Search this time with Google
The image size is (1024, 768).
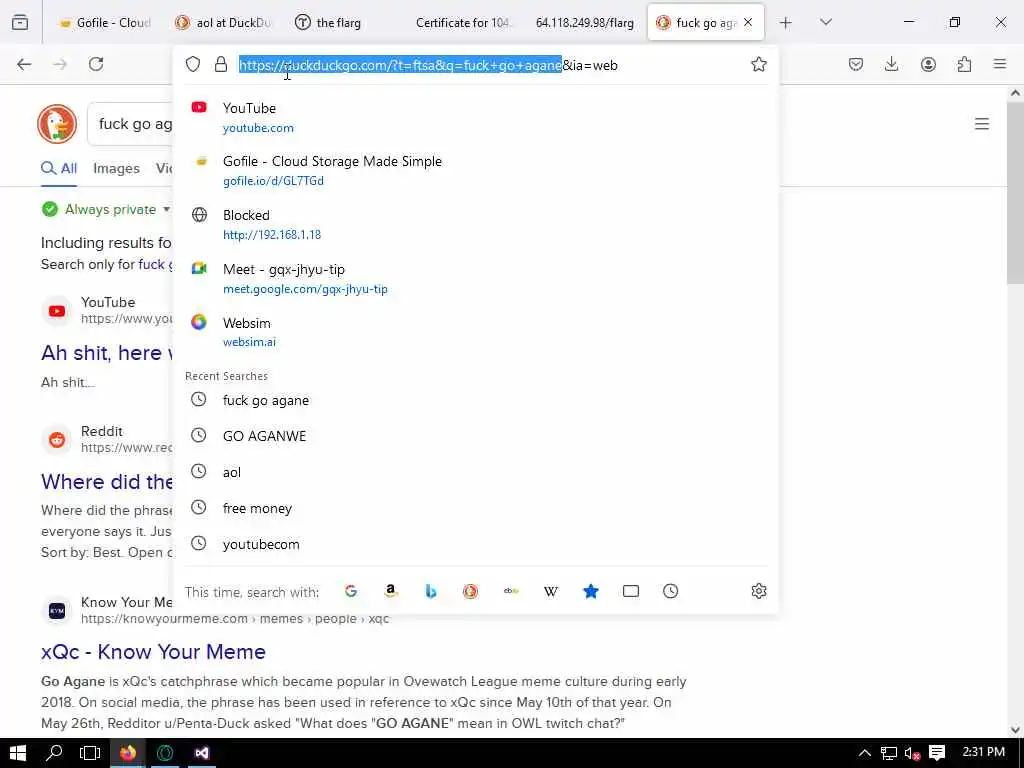[x=351, y=591]
